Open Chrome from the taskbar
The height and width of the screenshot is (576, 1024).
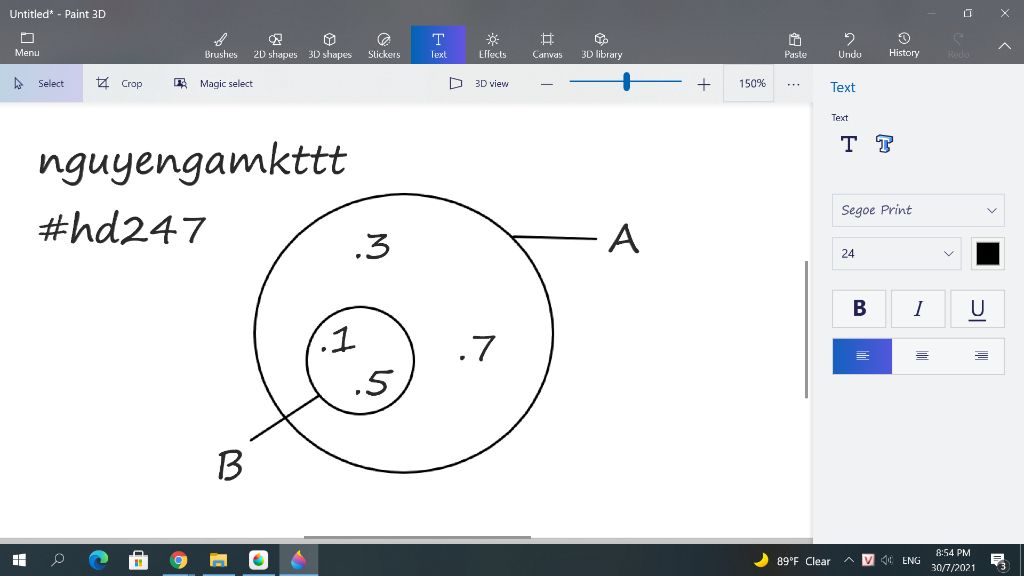[178, 560]
